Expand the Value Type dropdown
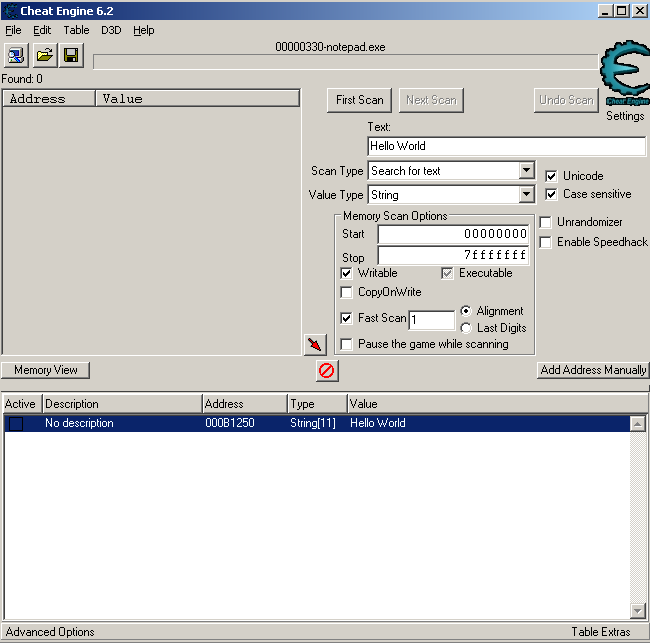Screen dimensions: 650x643 click(526, 195)
